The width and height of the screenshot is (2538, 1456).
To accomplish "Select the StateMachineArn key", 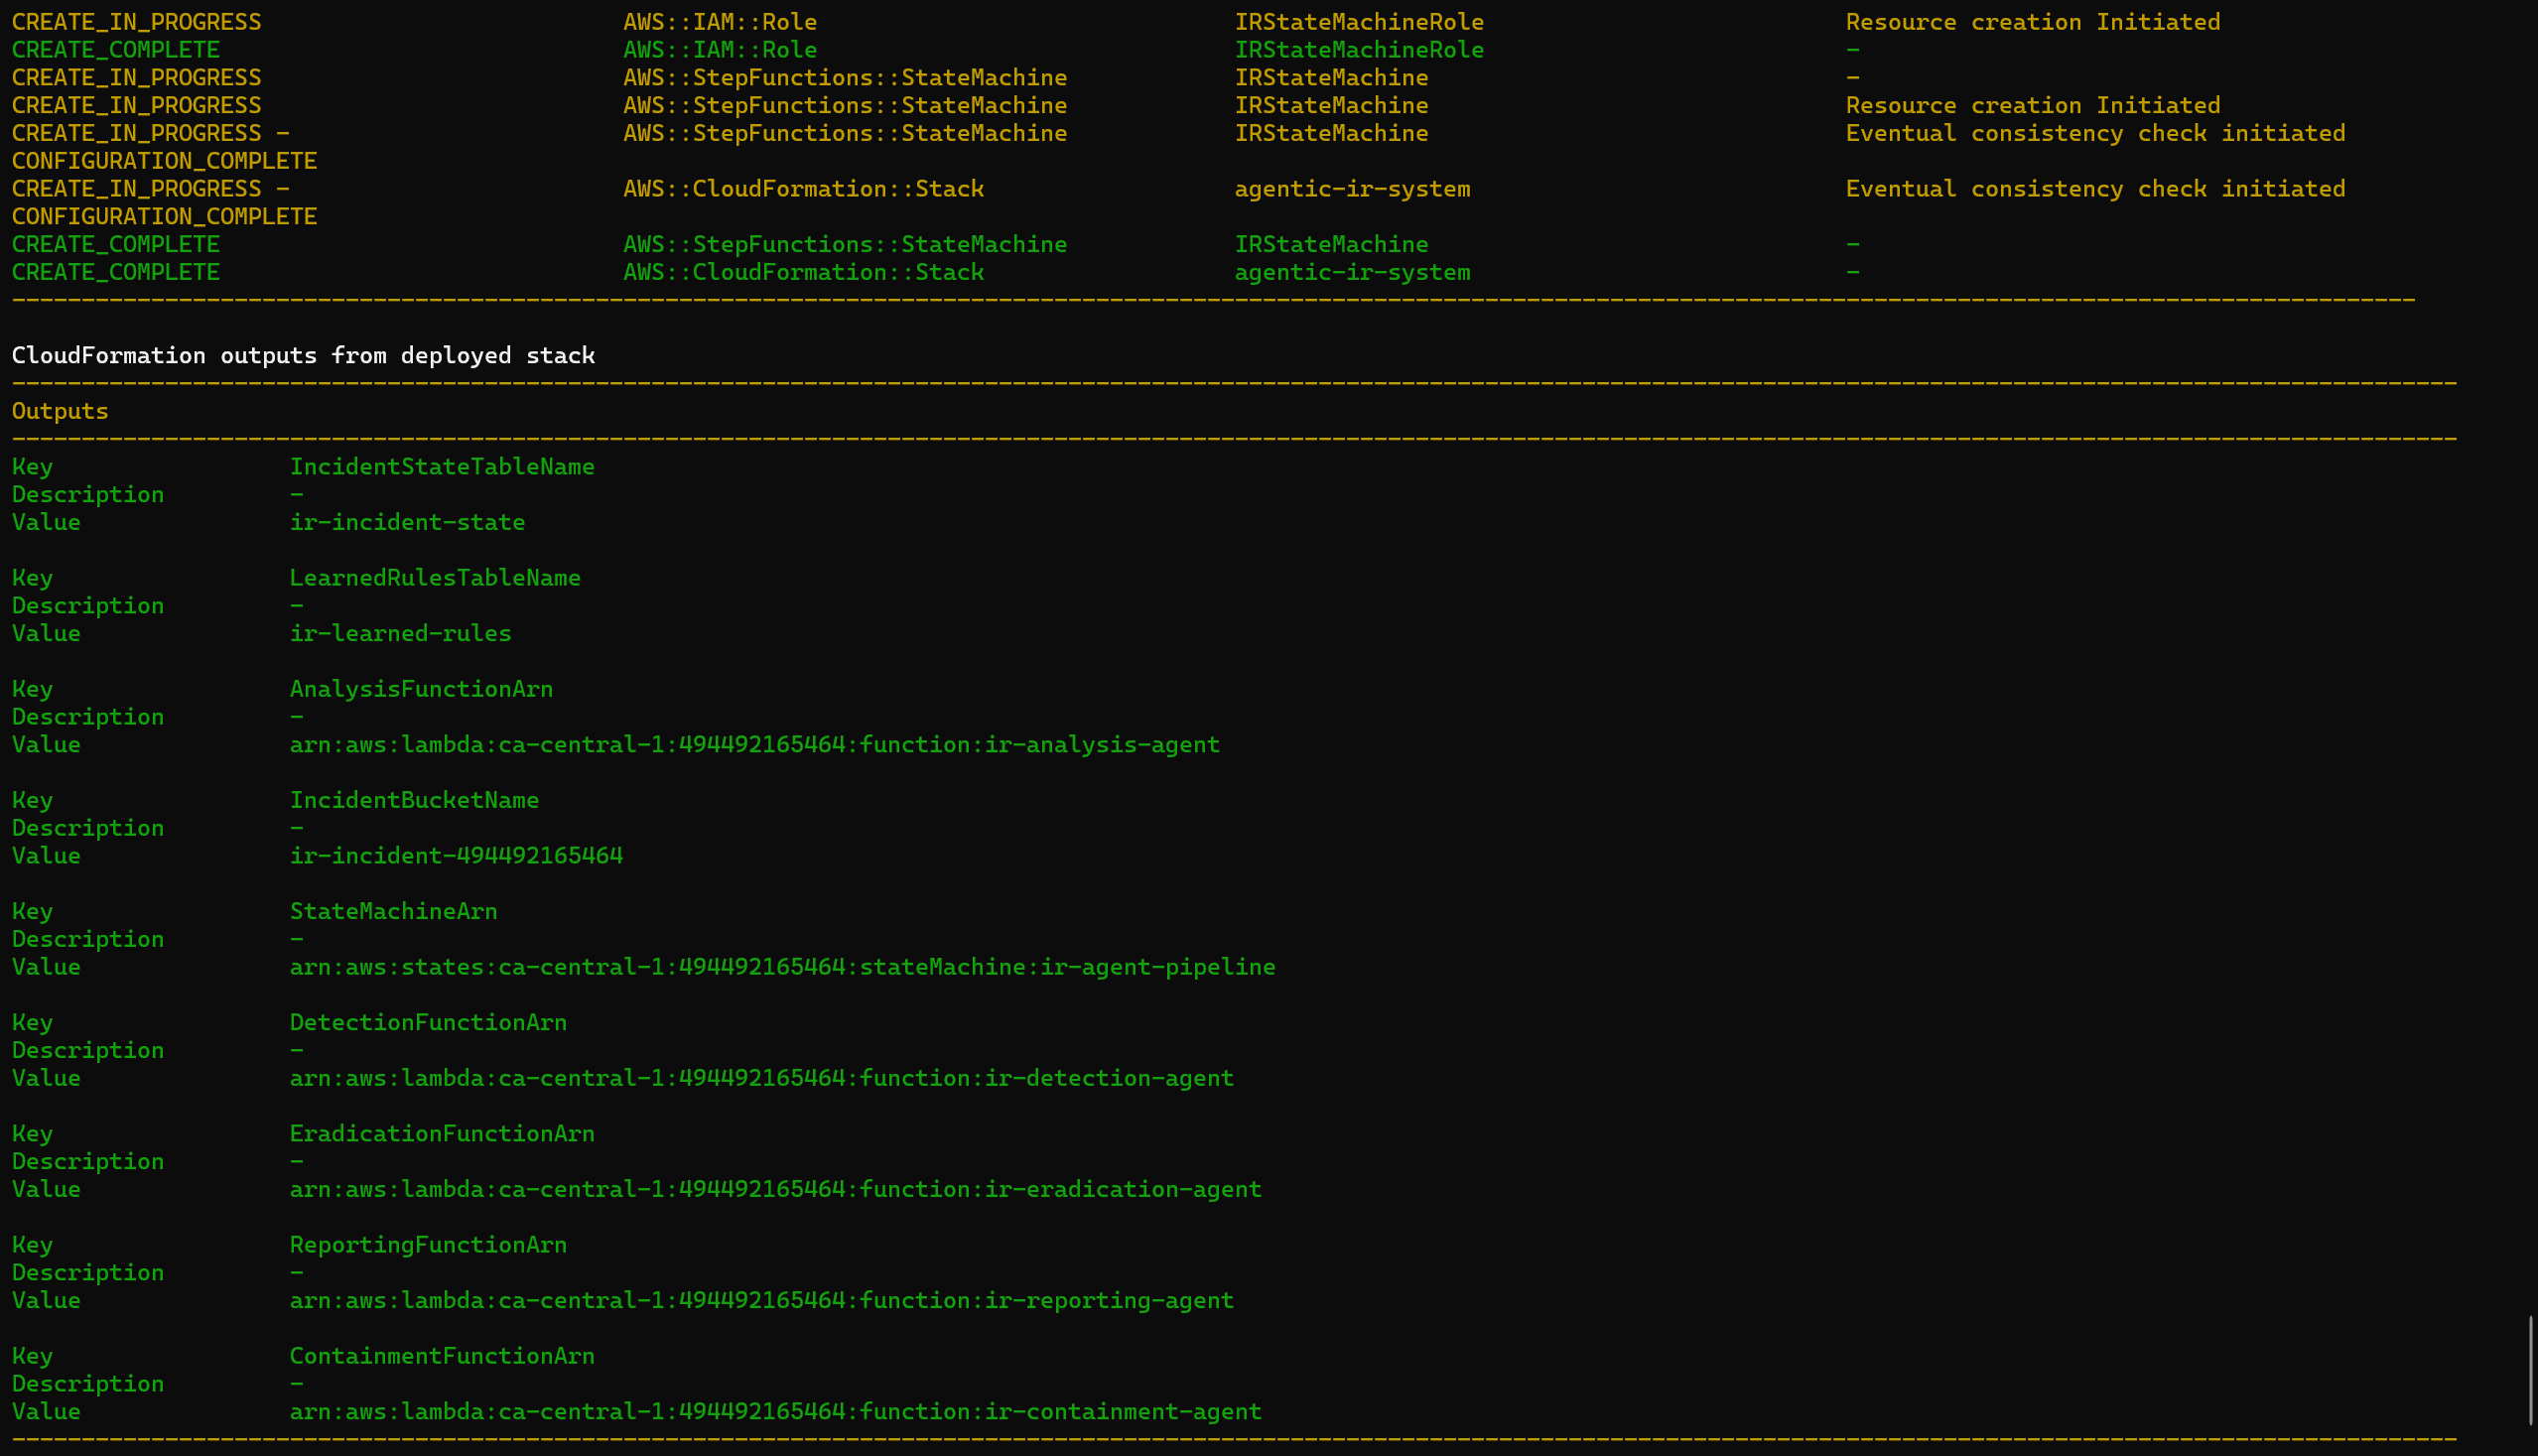I will tap(393, 911).
